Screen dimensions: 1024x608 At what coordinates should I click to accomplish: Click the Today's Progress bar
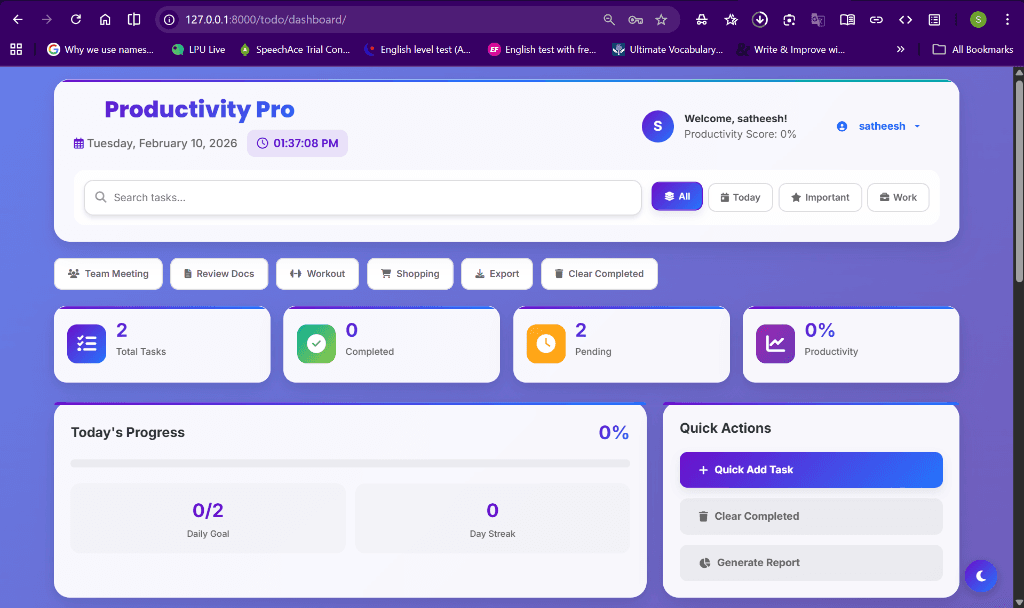click(349, 463)
